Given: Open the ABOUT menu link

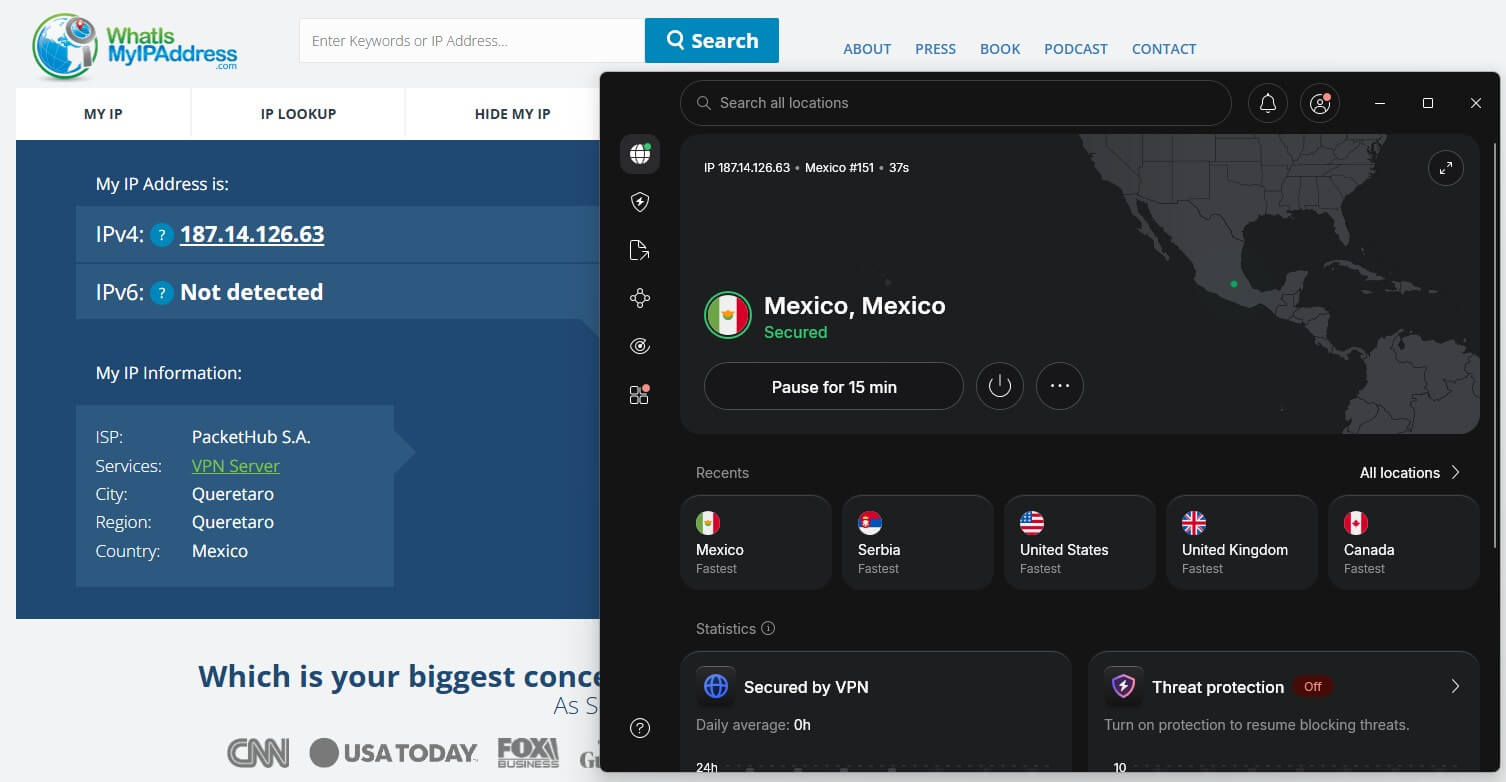Looking at the screenshot, I should coord(867,49).
